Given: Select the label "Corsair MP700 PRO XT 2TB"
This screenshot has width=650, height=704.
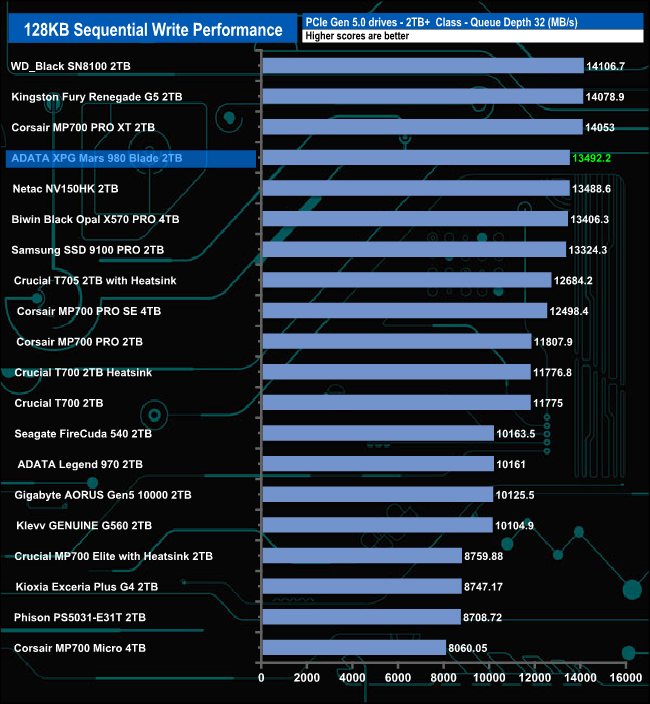Looking at the screenshot, I should point(83,128).
